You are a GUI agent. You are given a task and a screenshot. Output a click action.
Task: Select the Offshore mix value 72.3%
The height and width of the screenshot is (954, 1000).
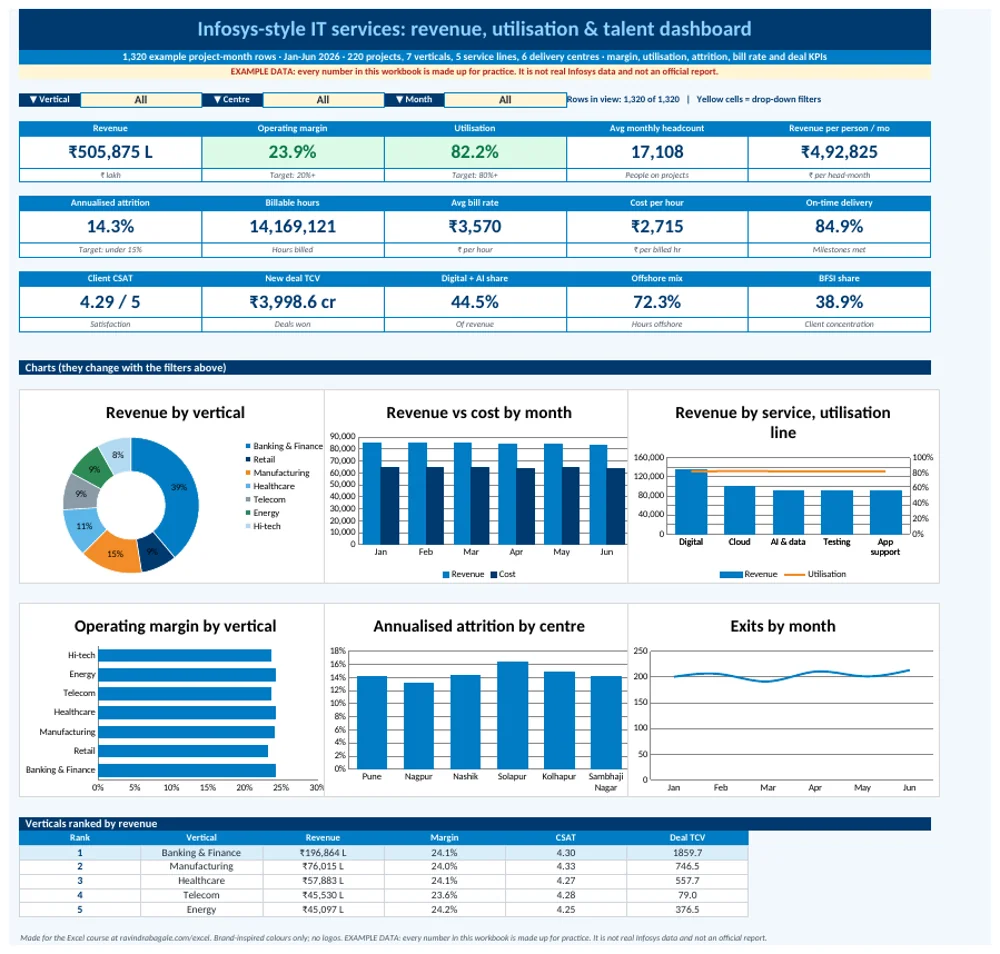657,302
